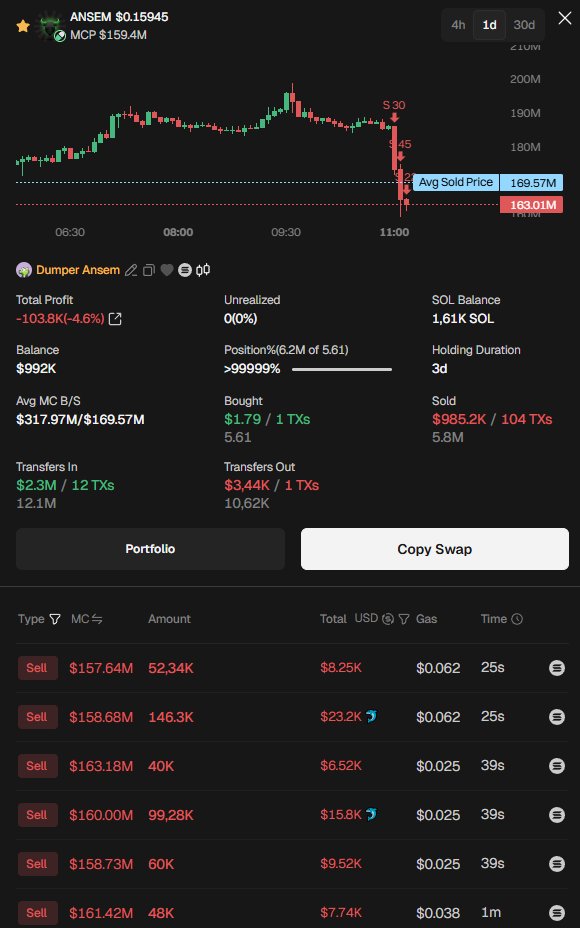
Task: Click the Sell tag on the $157.64M row
Action: (x=37, y=668)
